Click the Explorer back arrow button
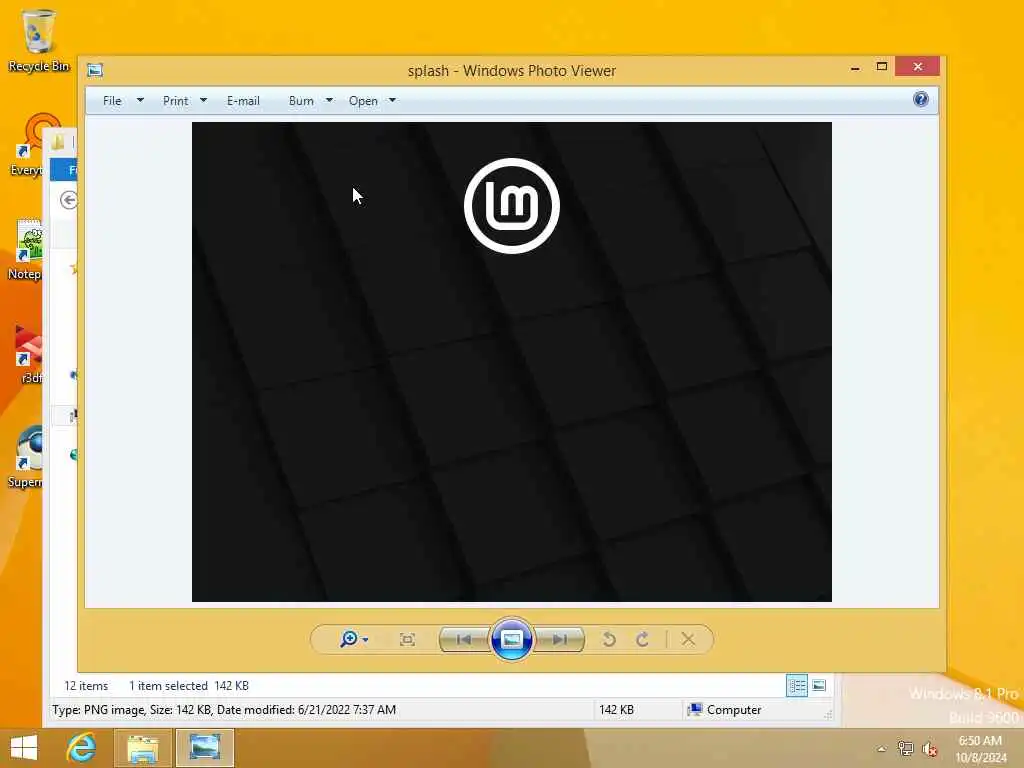The height and width of the screenshot is (768, 1024). tap(68, 200)
